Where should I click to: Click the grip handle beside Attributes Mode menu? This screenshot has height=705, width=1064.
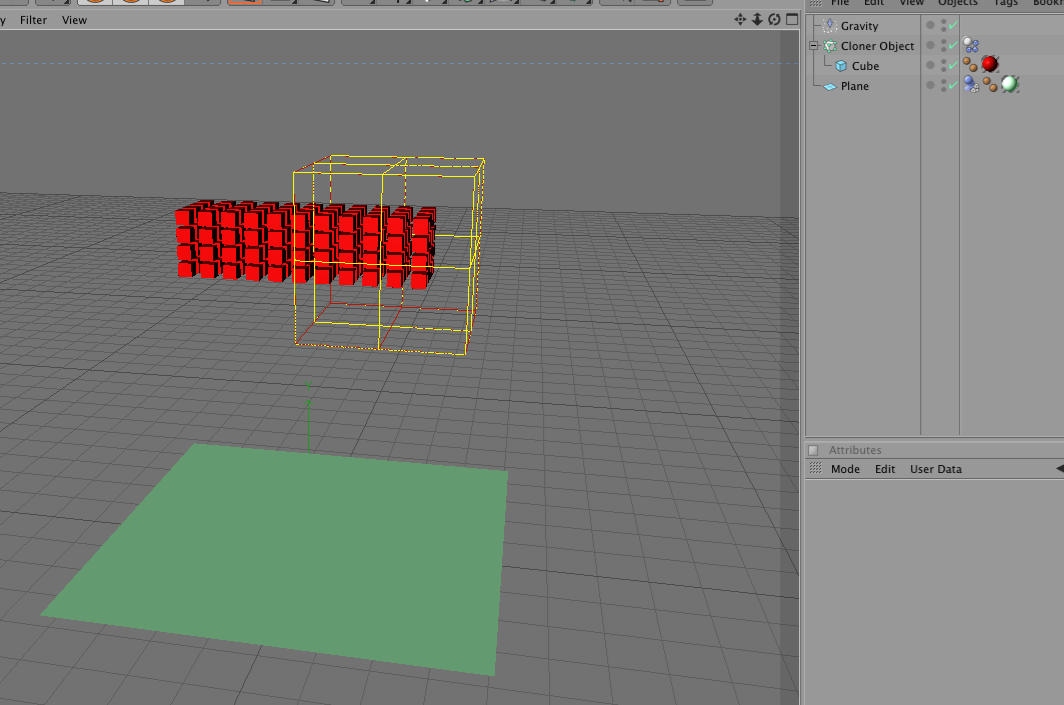[x=816, y=468]
